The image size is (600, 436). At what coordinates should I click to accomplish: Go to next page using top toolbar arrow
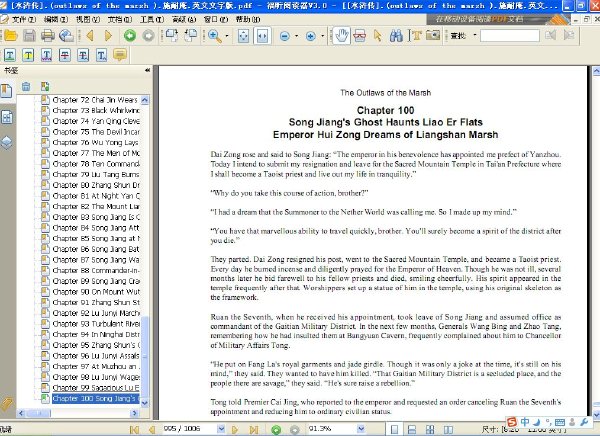click(x=108, y=36)
